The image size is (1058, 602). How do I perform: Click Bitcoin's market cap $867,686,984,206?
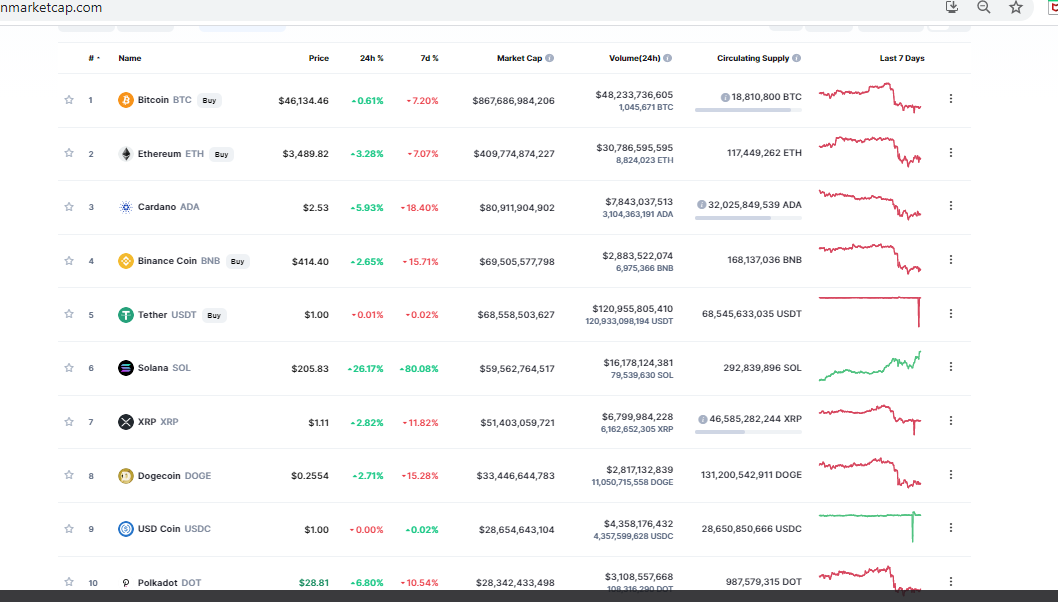point(513,101)
